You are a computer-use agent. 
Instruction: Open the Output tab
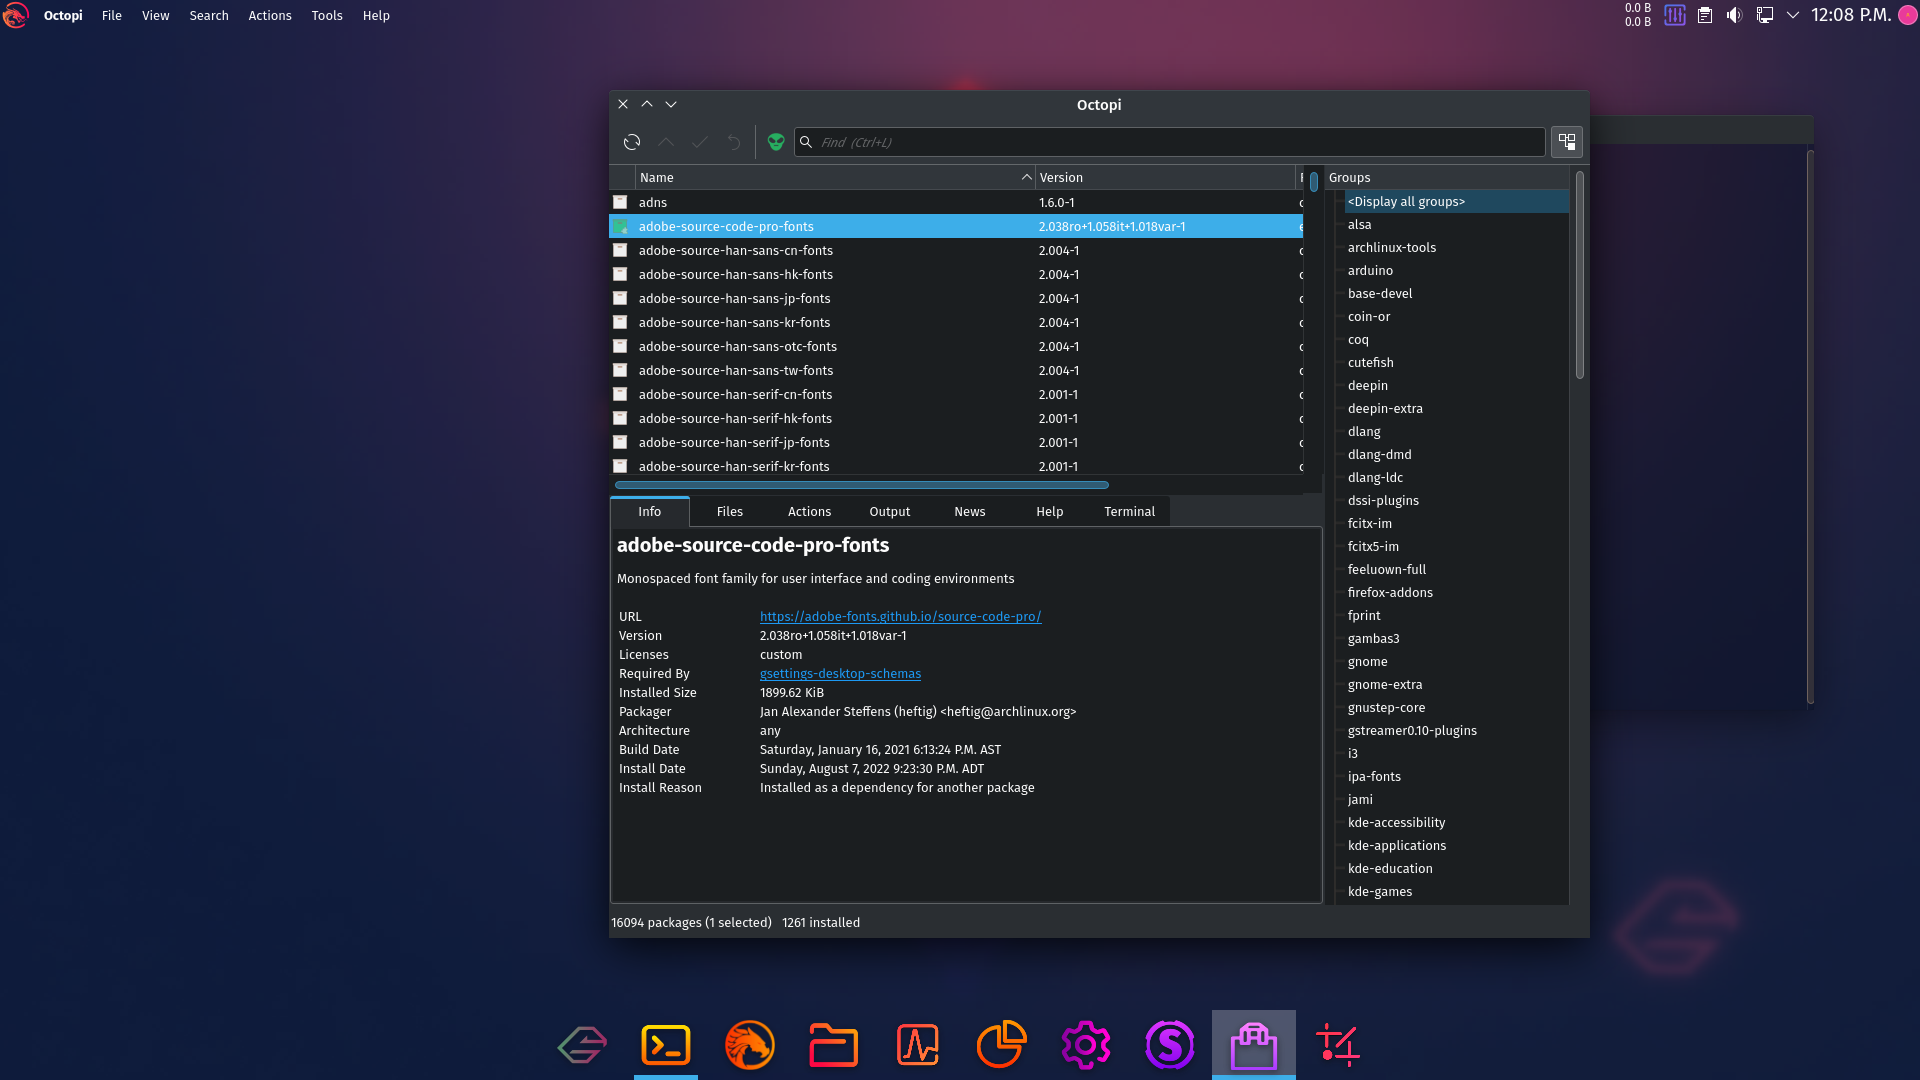[x=890, y=511]
